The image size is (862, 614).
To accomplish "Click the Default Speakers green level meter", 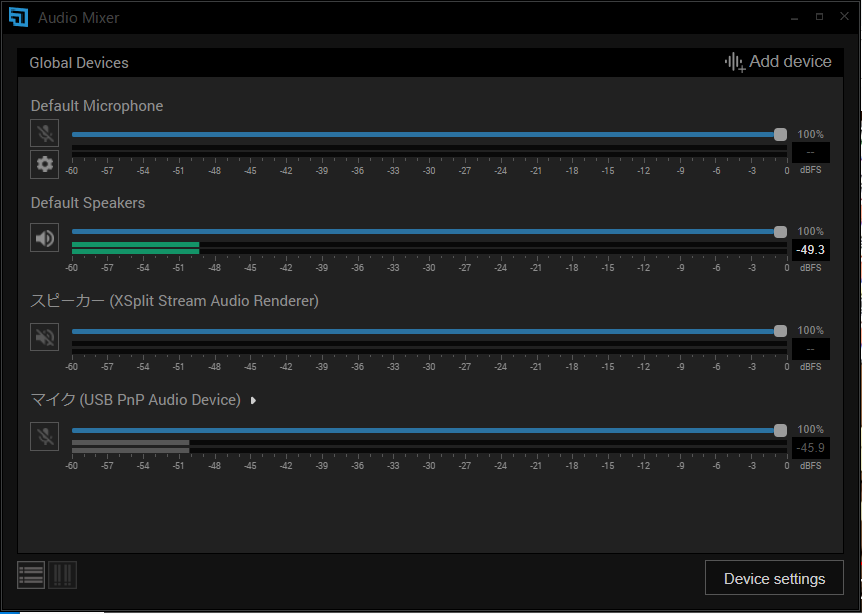I will pyautogui.click(x=135, y=248).
